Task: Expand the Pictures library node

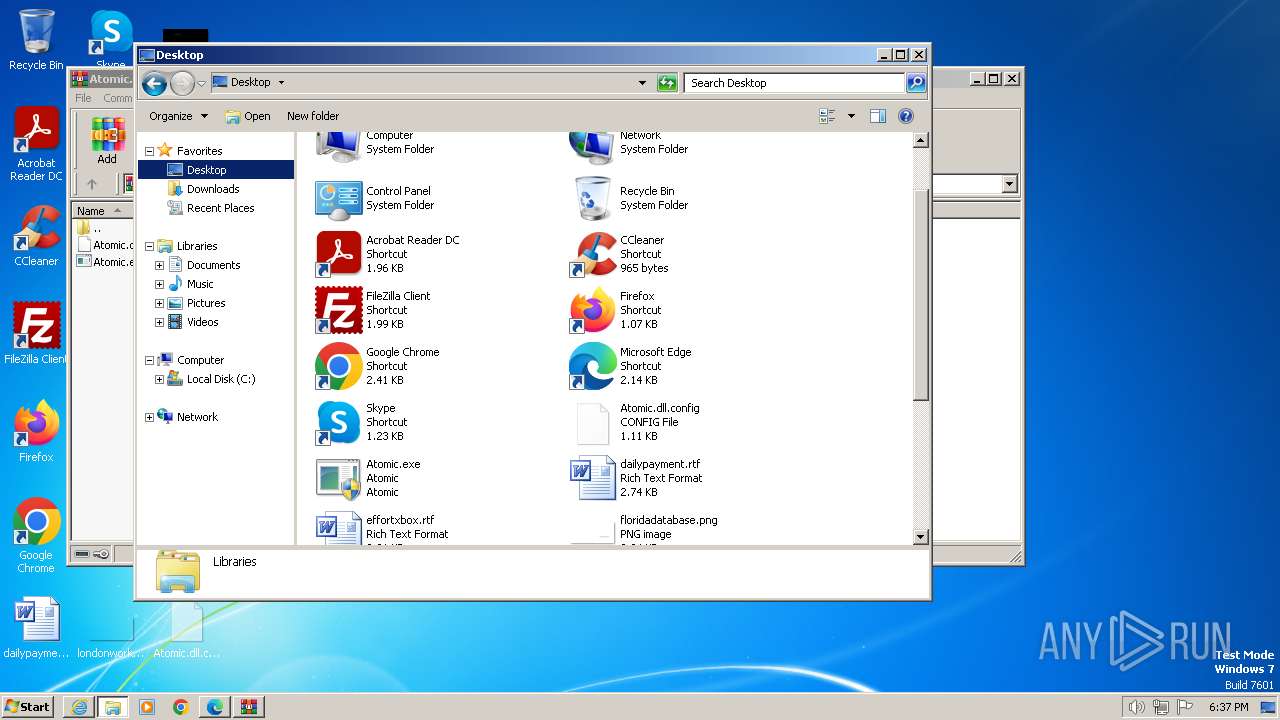Action: (x=159, y=303)
